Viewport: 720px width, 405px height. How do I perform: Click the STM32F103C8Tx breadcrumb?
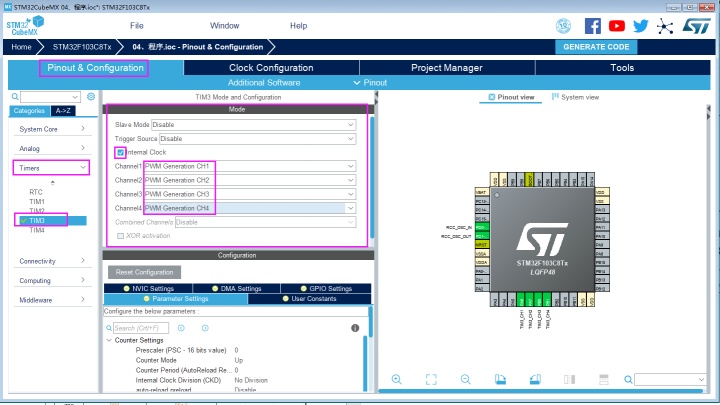82,47
